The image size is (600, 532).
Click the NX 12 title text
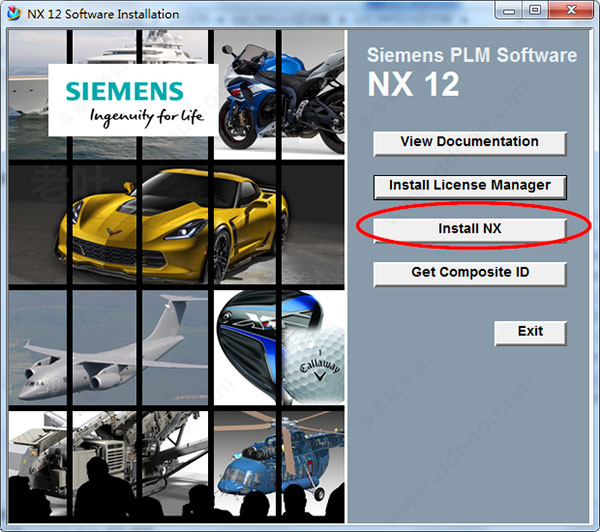tap(413, 84)
